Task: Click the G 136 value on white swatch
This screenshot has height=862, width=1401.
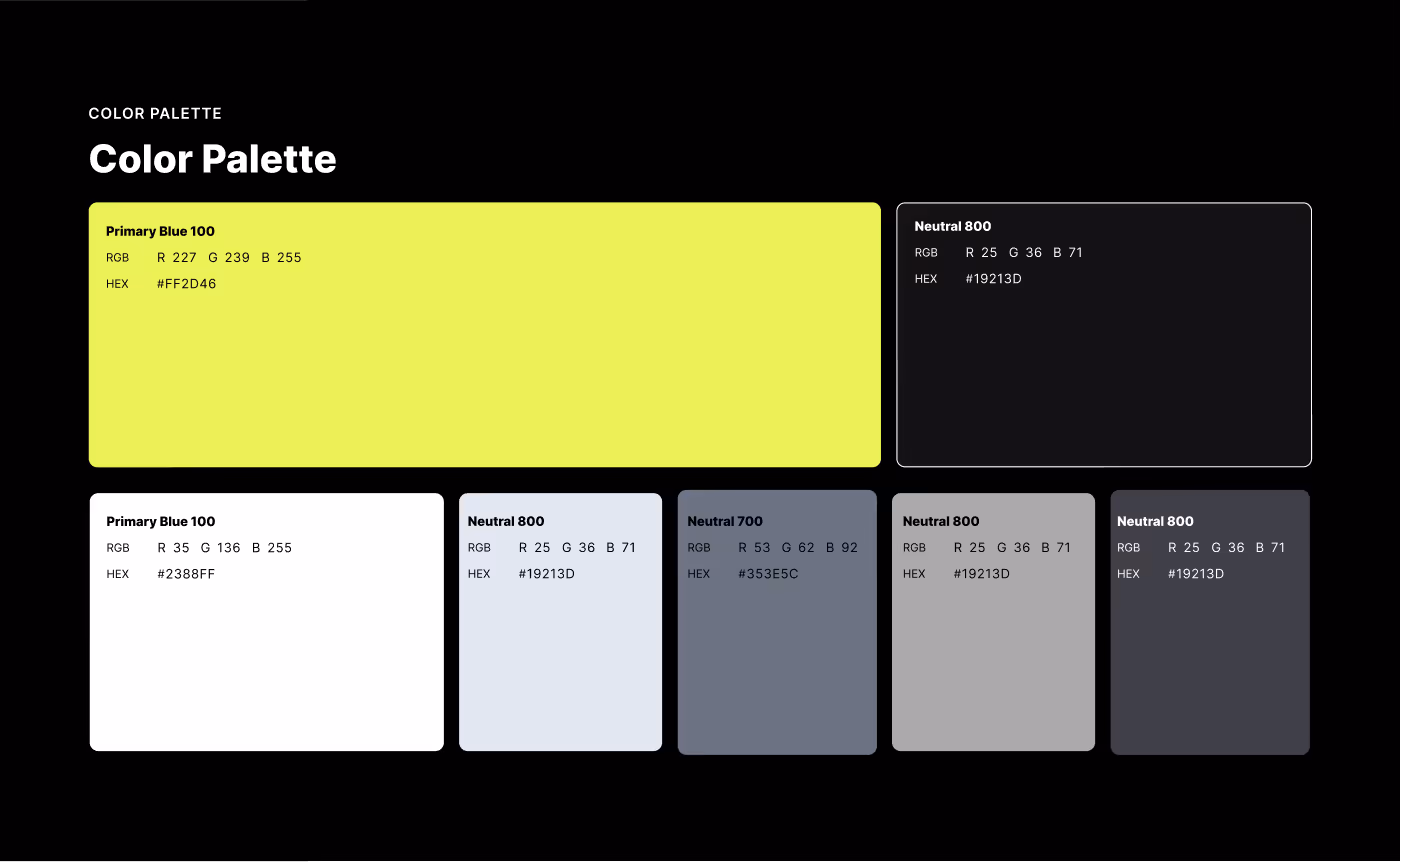Action: 220,547
